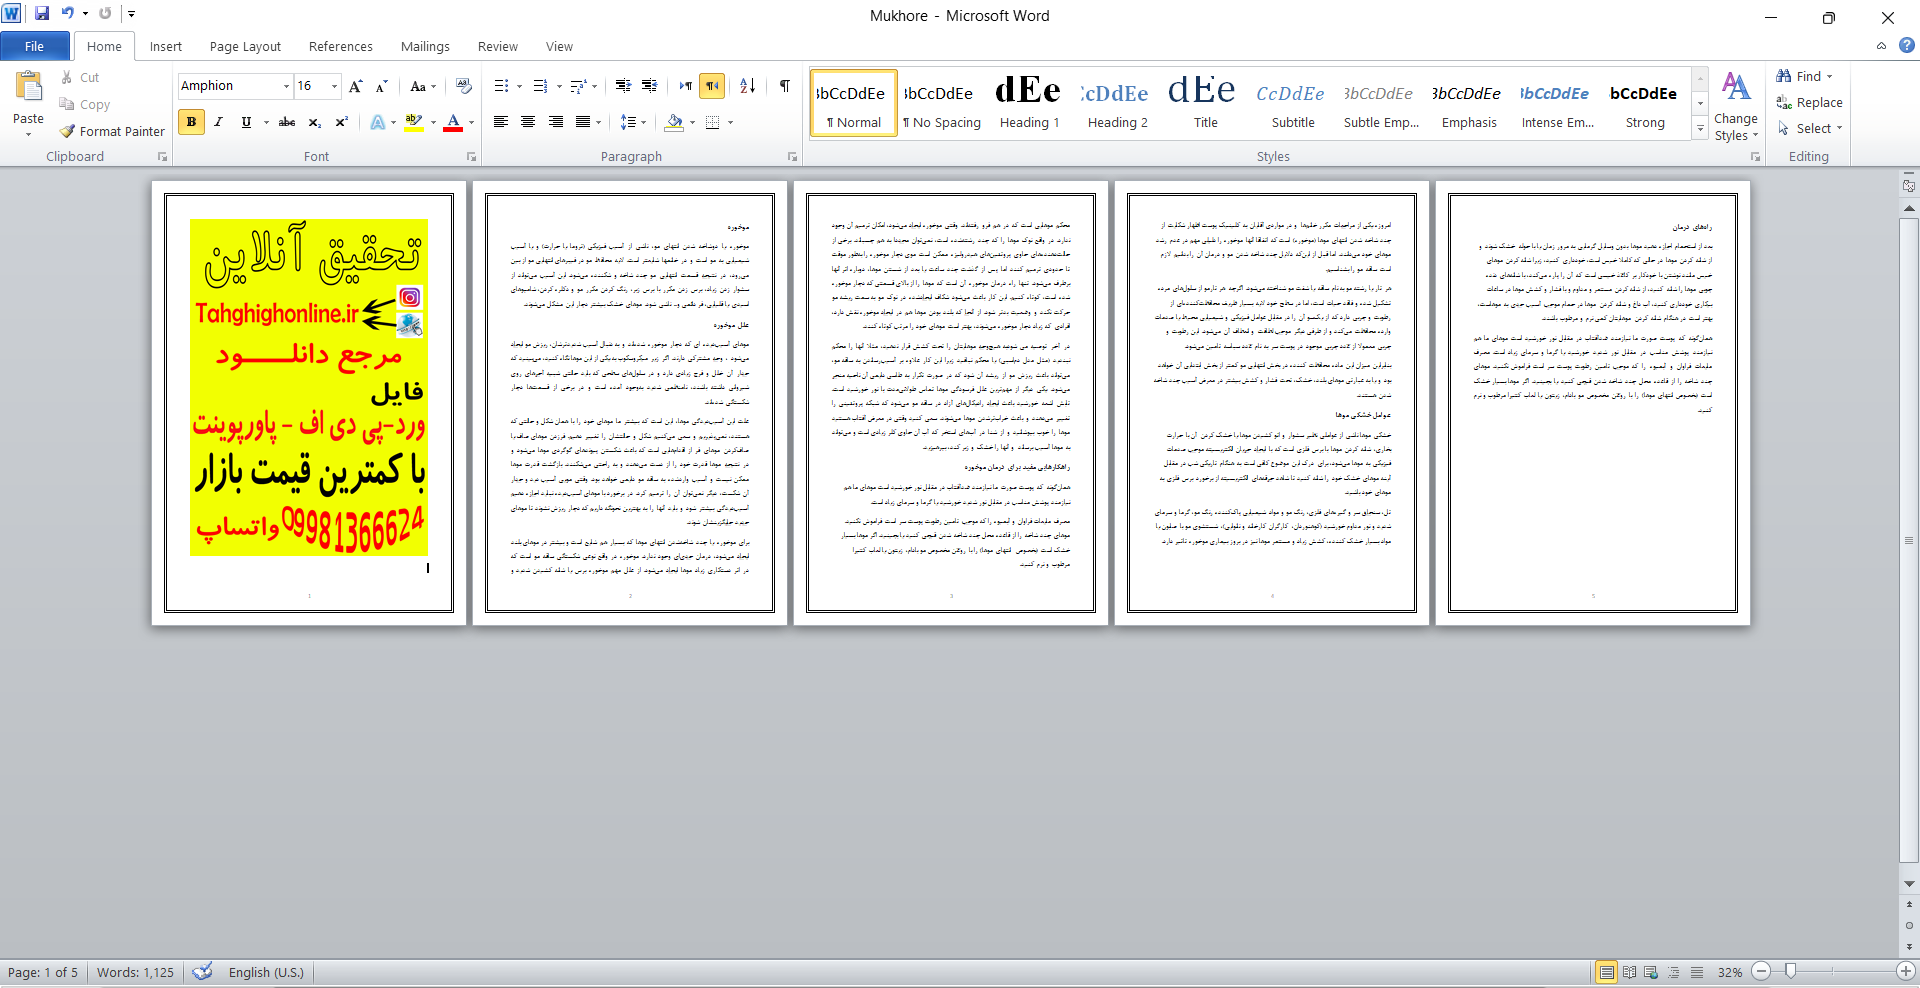Toggle Italic formatting
Viewport: 1920px width, 988px height.
tap(218, 122)
